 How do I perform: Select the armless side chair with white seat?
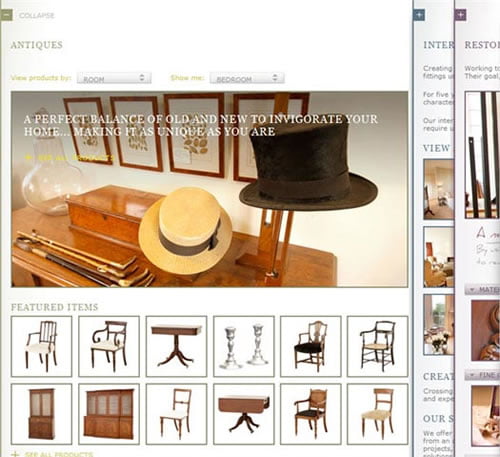[176, 414]
